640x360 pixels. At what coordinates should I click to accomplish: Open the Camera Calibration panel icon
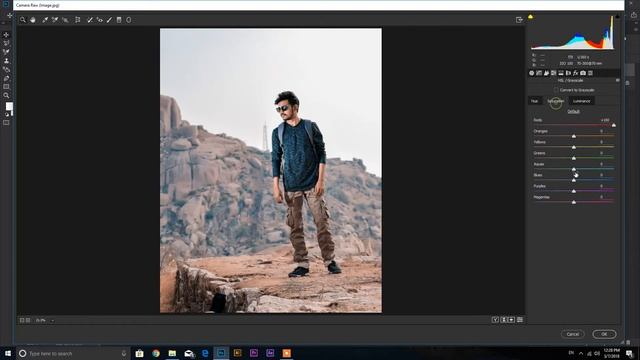tap(583, 73)
